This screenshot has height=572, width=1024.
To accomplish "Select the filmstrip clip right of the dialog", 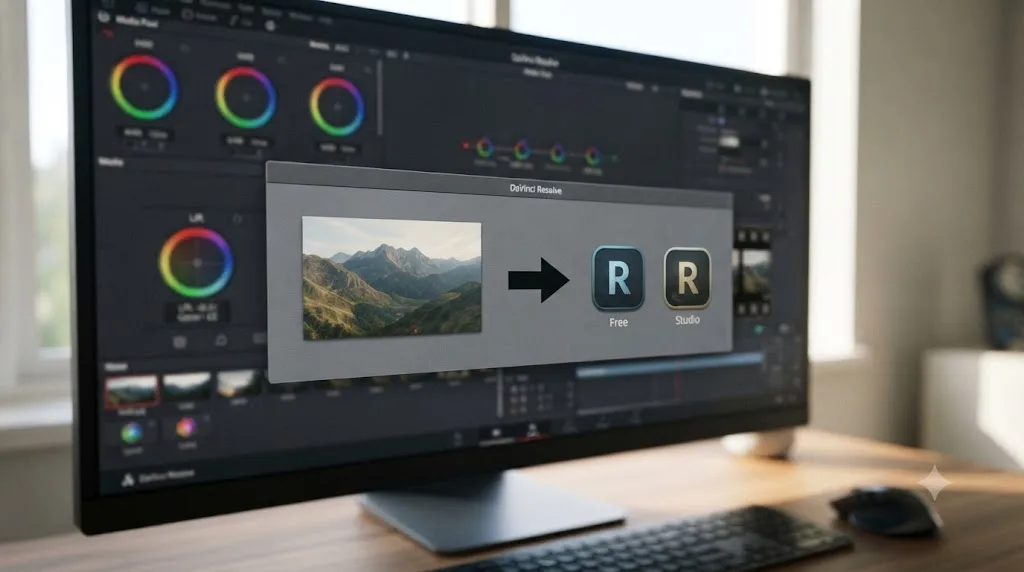I will click(x=752, y=271).
